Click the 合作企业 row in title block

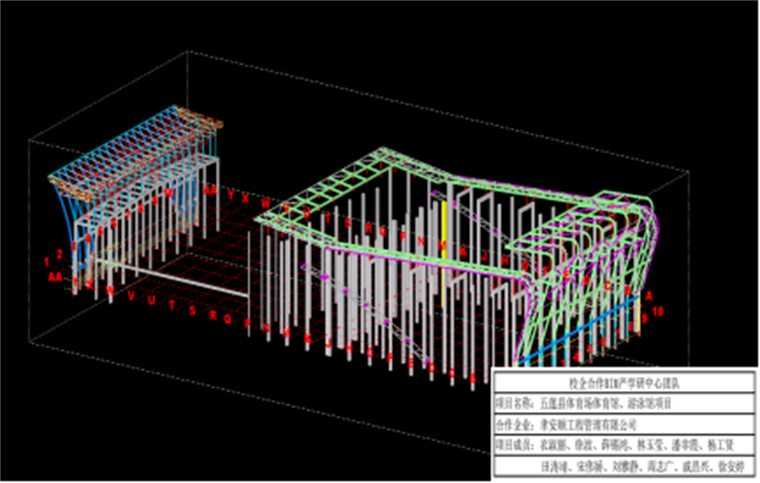[x=622, y=424]
